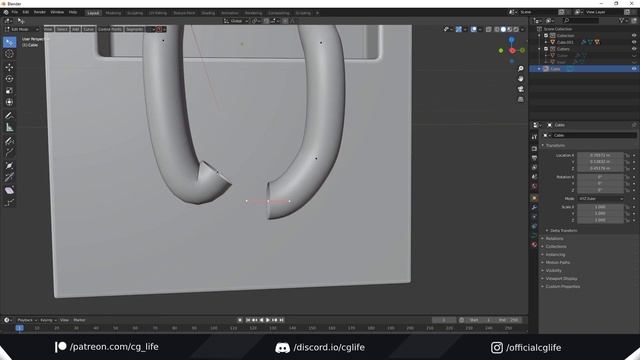Image resolution: width=640 pixels, height=360 pixels.
Task: Select the Select Box tool
Action: (x=9, y=42)
